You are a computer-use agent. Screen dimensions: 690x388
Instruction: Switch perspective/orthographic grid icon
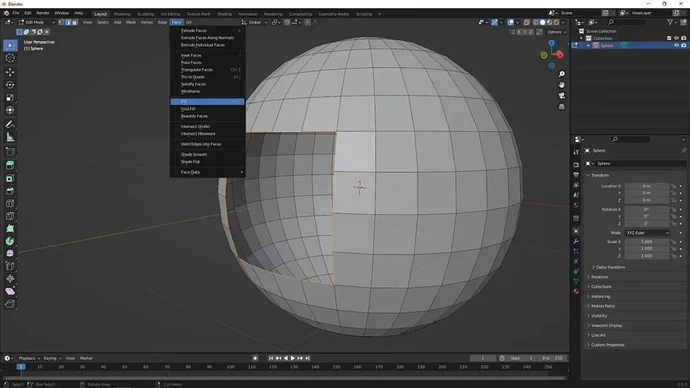point(562,106)
